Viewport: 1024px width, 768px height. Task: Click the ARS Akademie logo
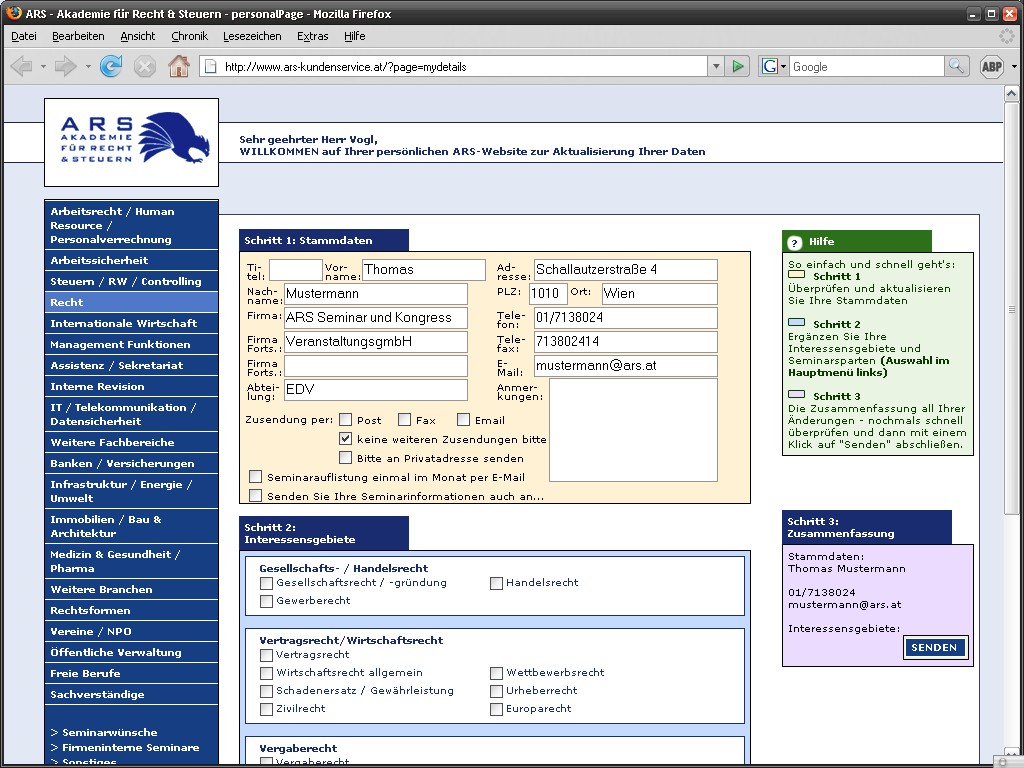[x=131, y=142]
